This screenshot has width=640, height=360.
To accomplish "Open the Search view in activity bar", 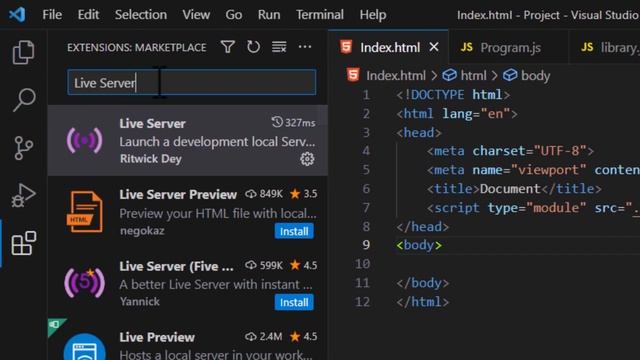I will pos(24,100).
